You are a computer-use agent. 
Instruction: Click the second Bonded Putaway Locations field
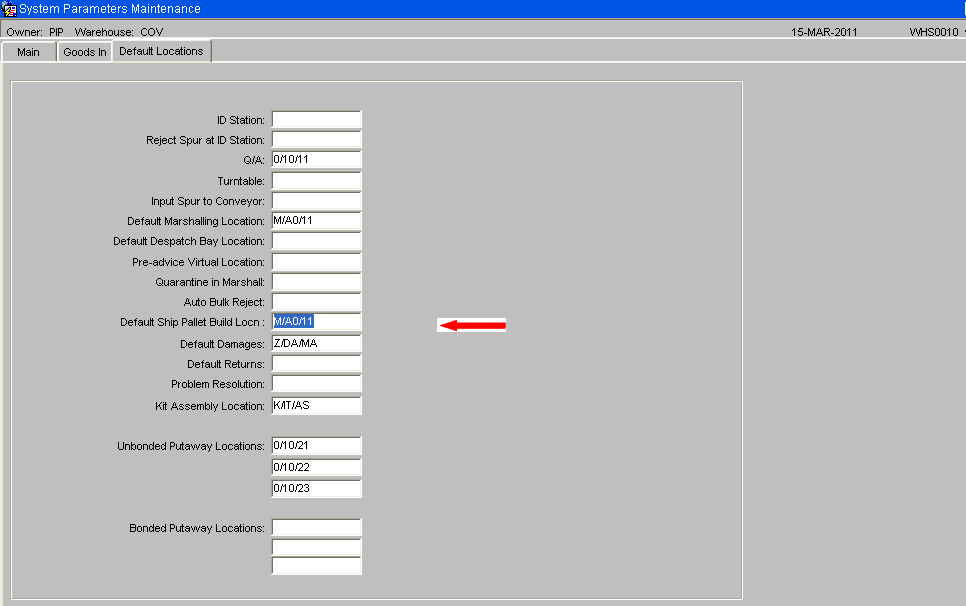[317, 547]
